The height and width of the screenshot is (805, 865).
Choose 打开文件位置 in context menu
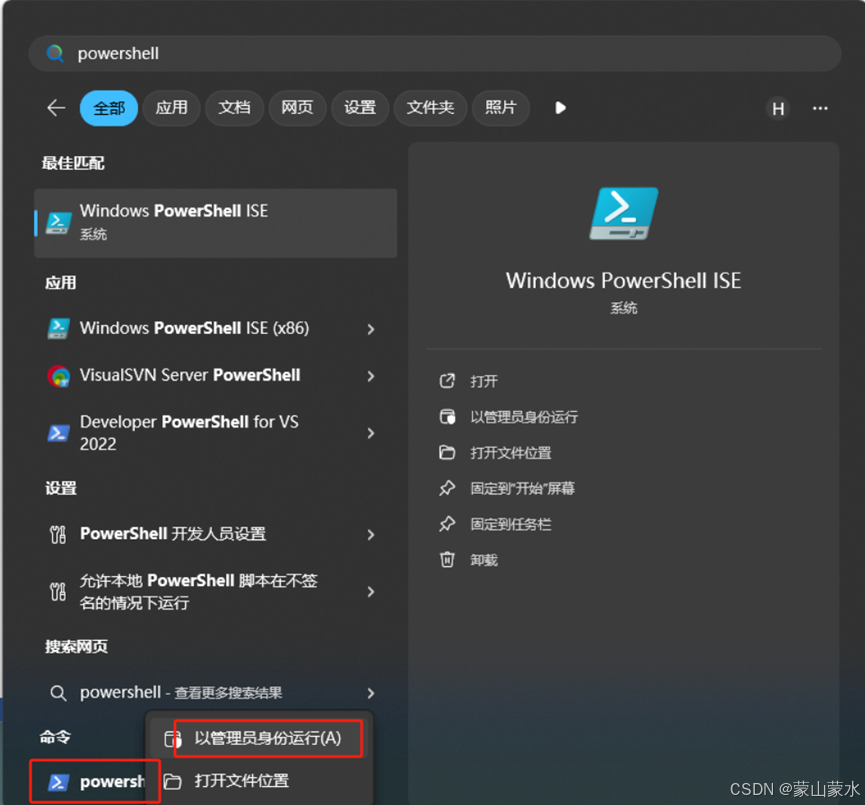coord(259,781)
